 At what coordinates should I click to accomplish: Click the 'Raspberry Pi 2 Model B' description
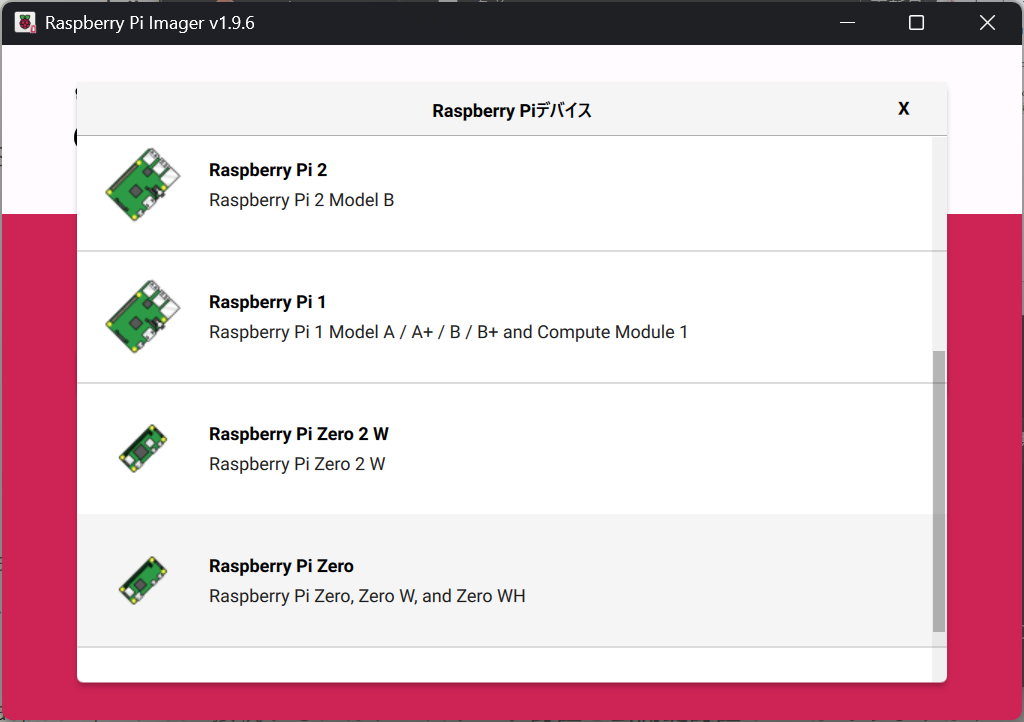[301, 200]
